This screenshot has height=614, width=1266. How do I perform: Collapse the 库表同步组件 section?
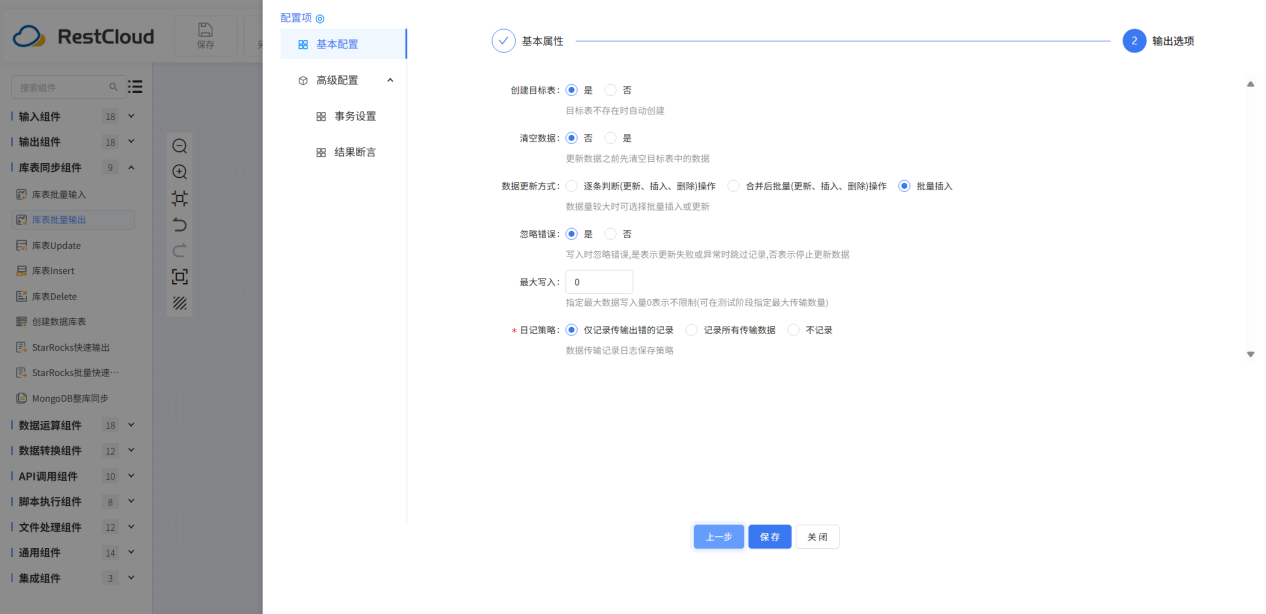[x=128, y=167]
